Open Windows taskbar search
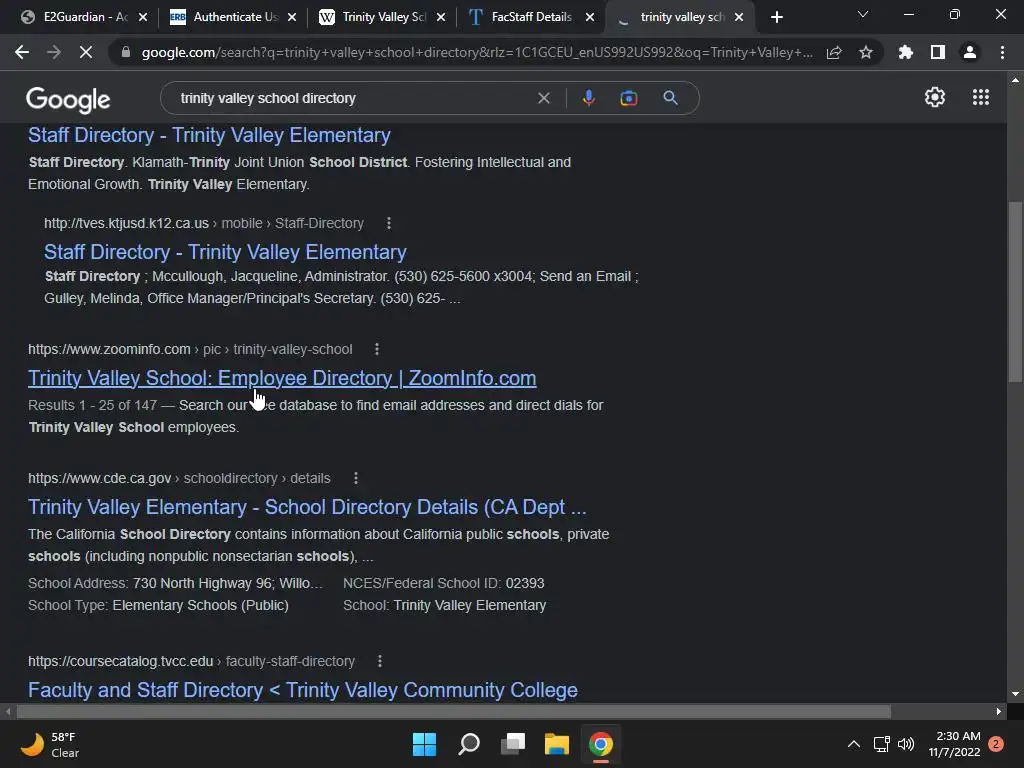 (x=469, y=744)
